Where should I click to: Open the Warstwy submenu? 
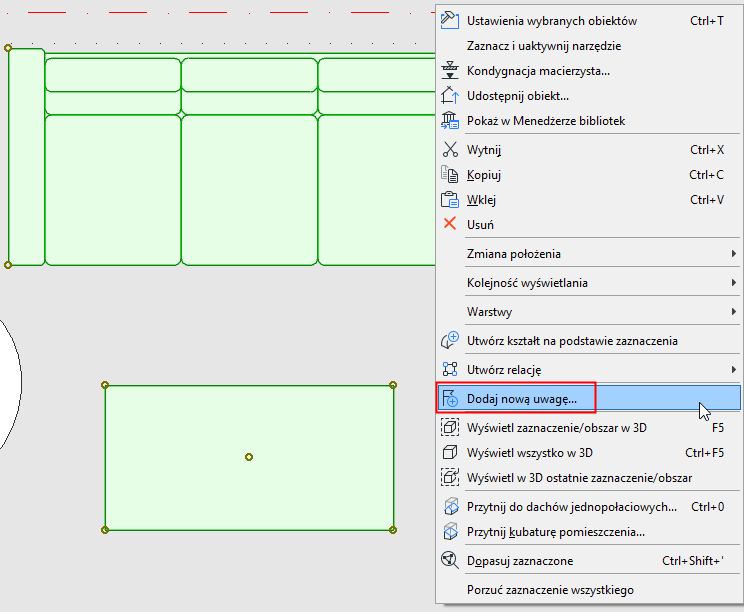(x=588, y=312)
